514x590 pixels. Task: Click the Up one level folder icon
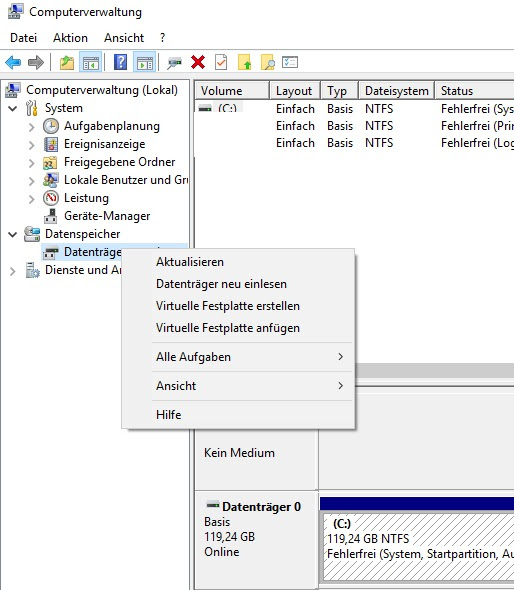67,62
